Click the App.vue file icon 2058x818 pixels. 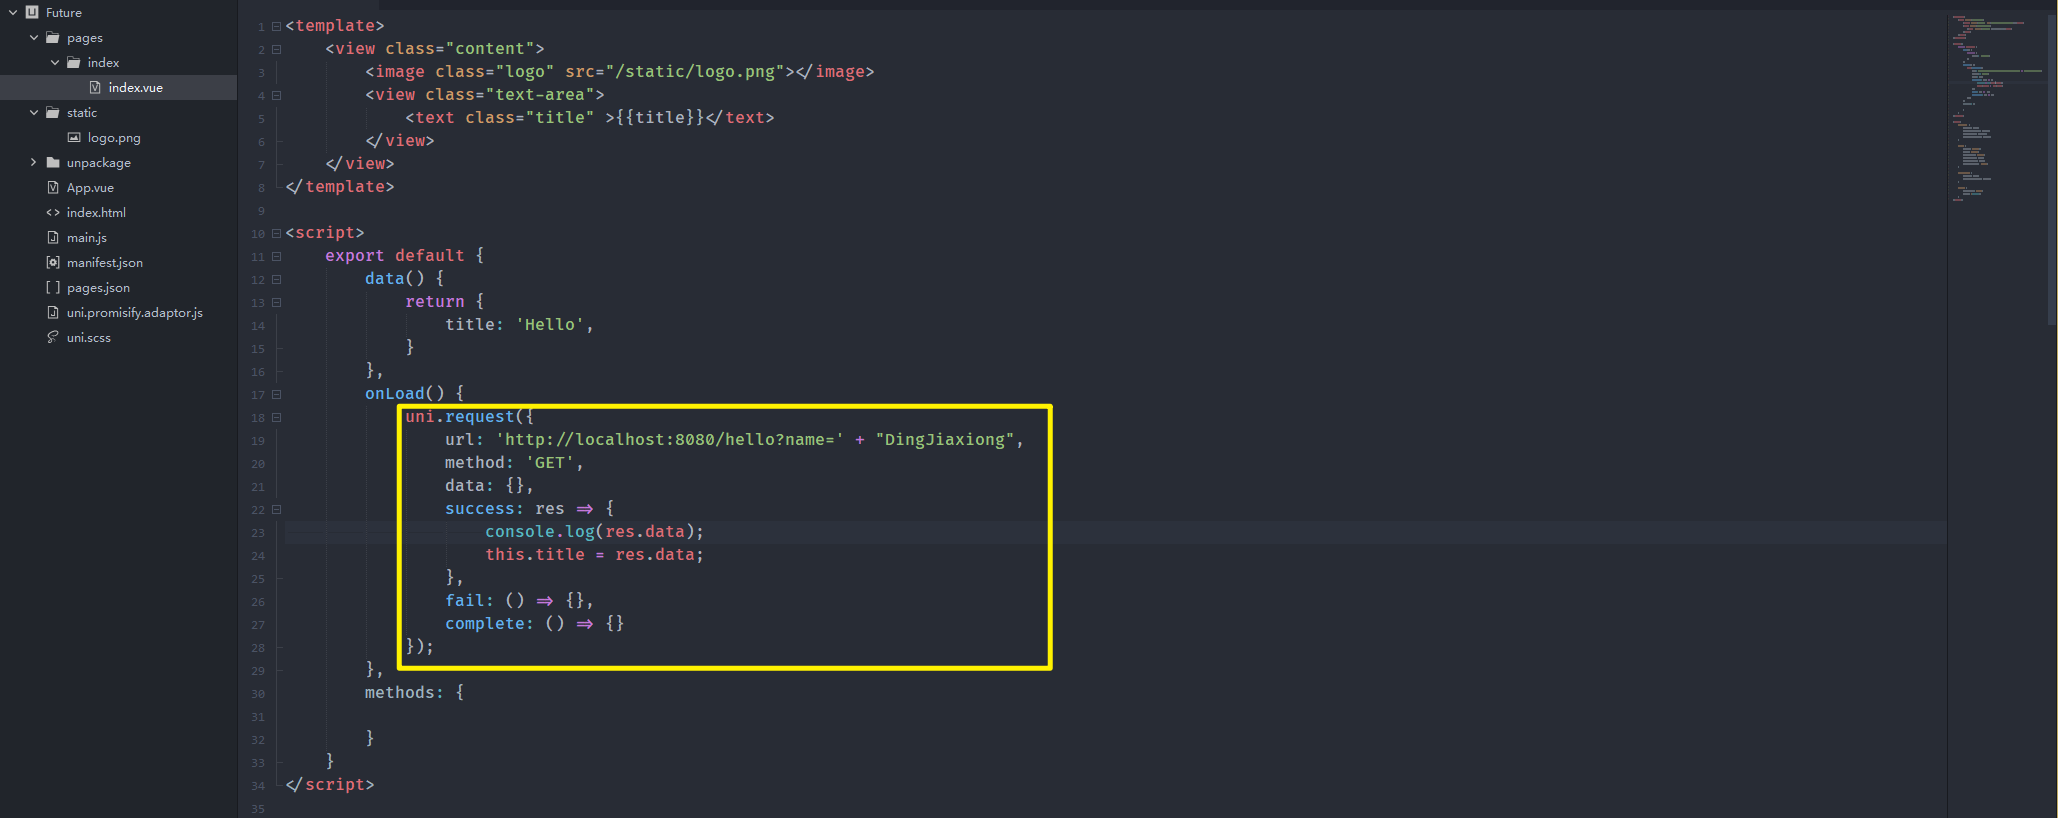click(53, 187)
